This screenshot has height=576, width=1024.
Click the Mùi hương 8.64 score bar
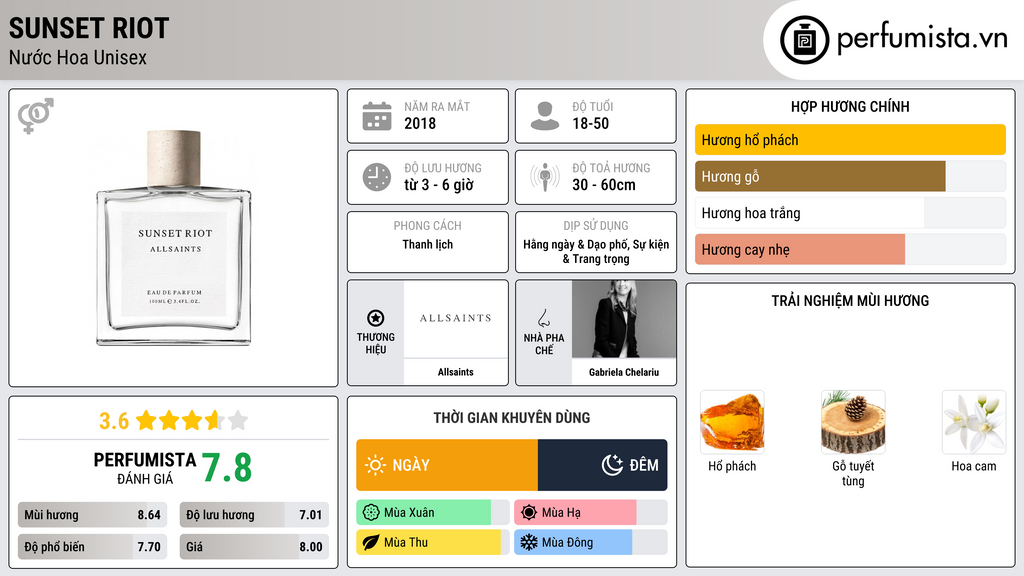point(93,515)
